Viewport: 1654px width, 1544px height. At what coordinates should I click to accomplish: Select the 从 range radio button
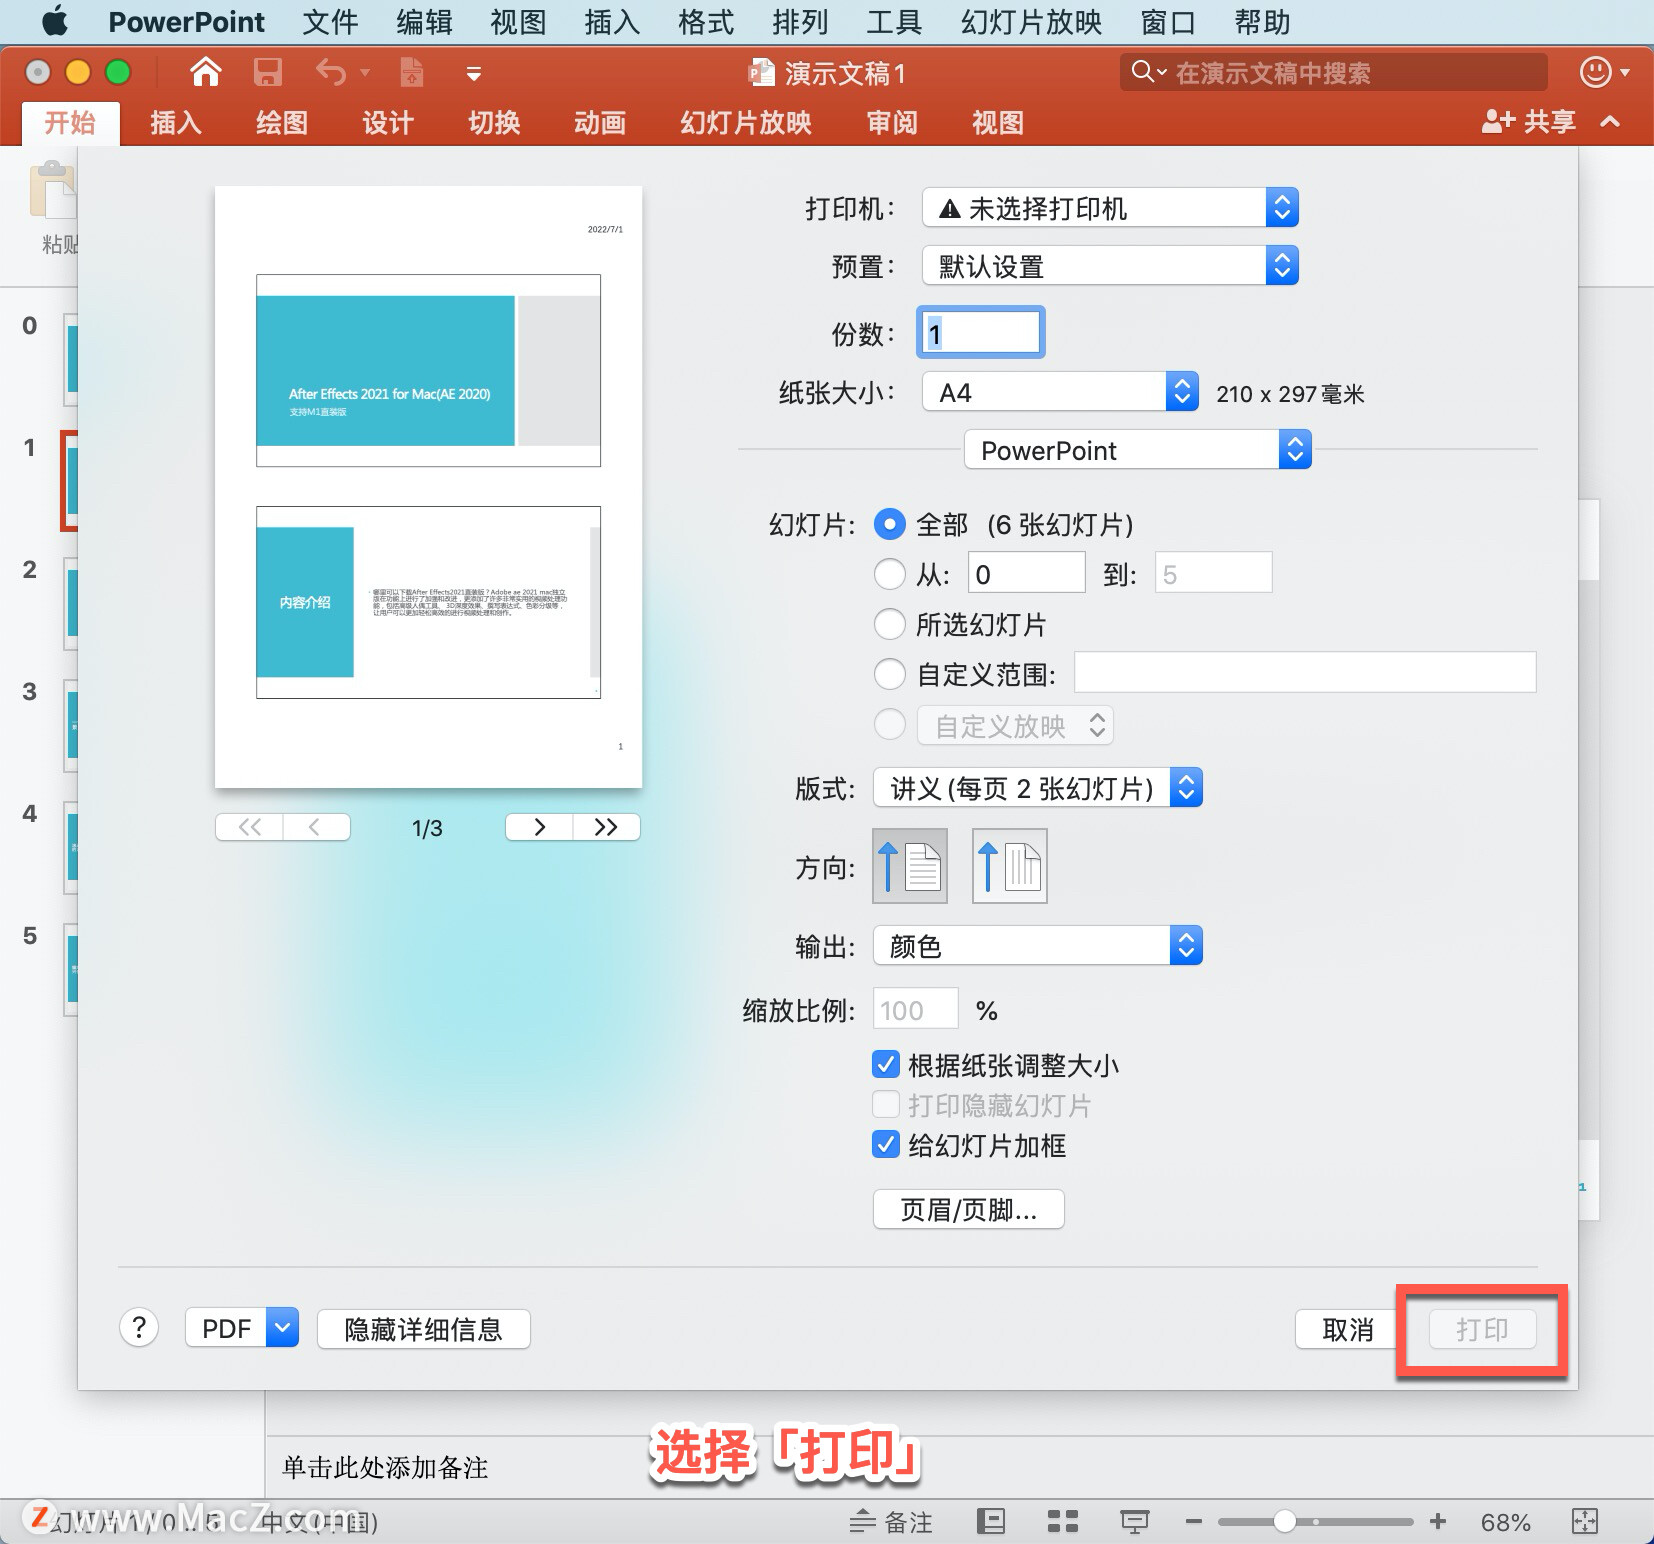(x=890, y=574)
